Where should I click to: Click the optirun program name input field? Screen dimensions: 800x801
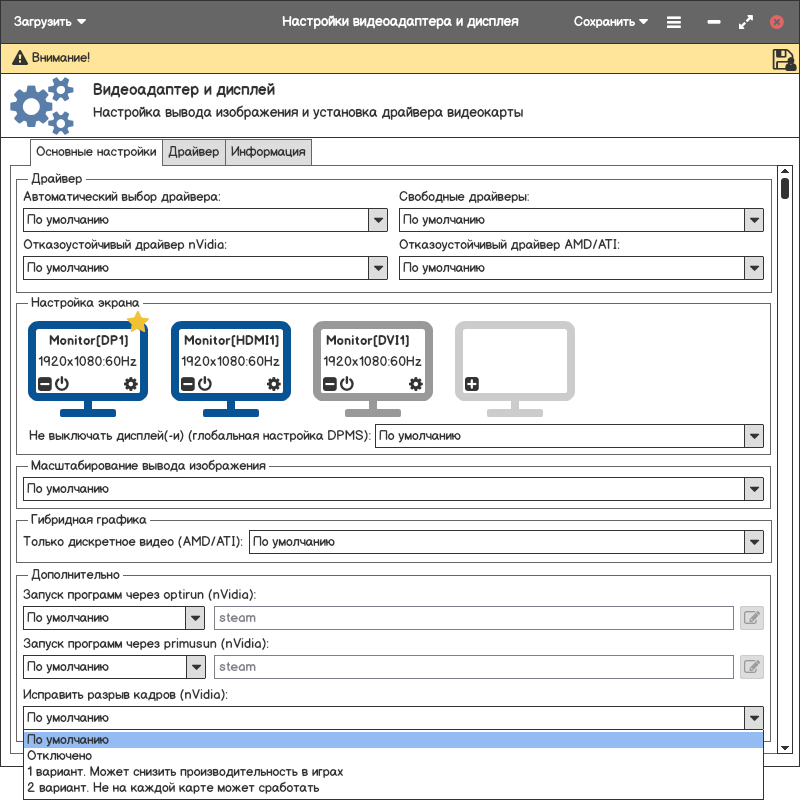pos(473,618)
